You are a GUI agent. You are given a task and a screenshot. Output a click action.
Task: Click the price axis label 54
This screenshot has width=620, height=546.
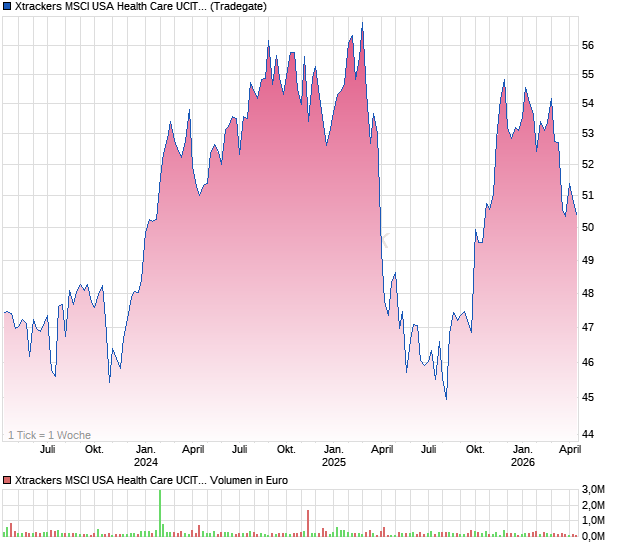[x=588, y=104]
